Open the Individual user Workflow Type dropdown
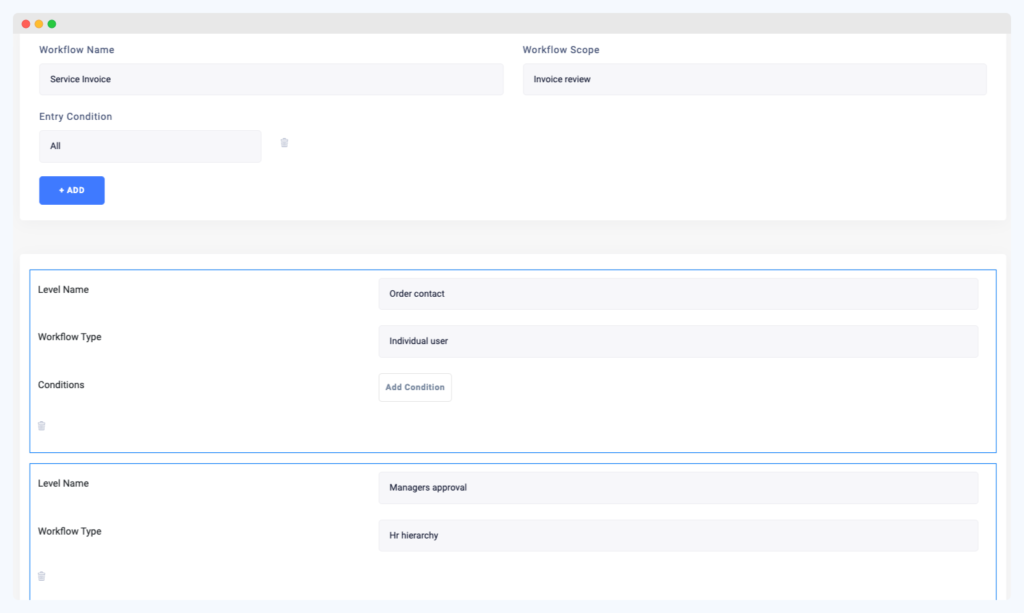 tap(678, 341)
